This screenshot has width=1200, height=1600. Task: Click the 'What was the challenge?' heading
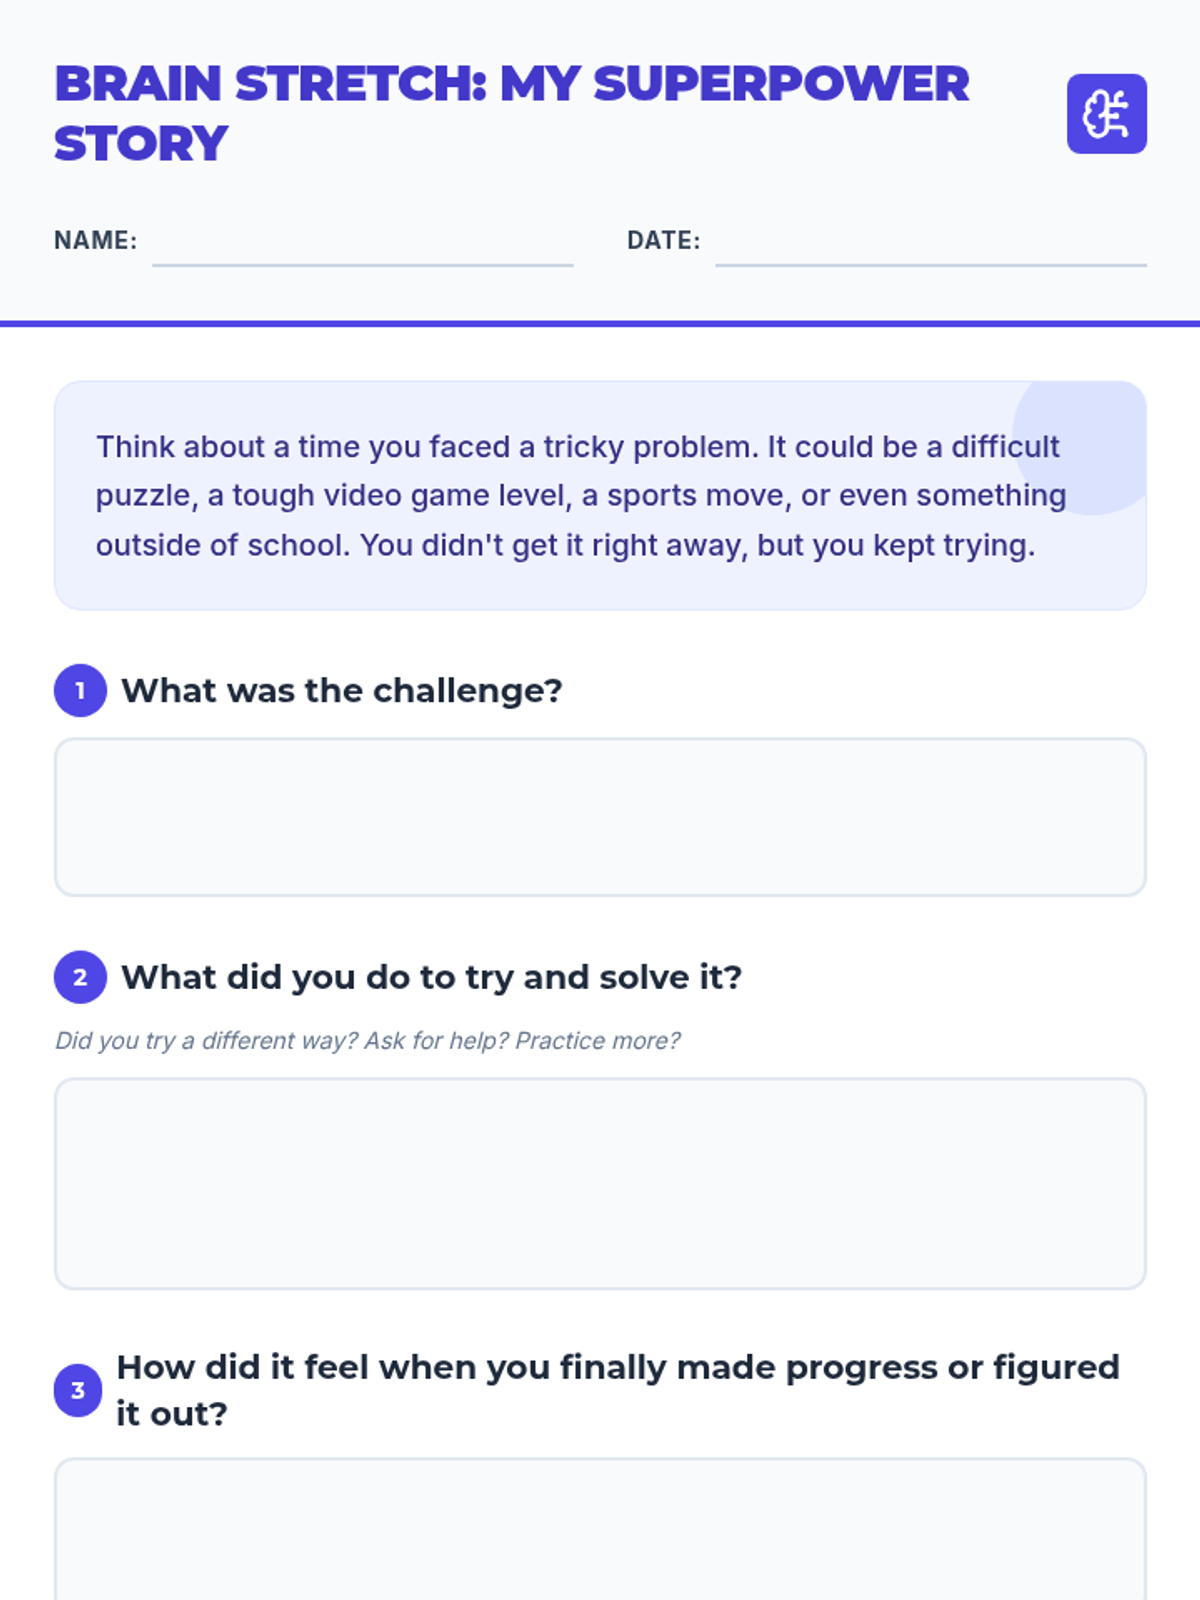pyautogui.click(x=341, y=691)
